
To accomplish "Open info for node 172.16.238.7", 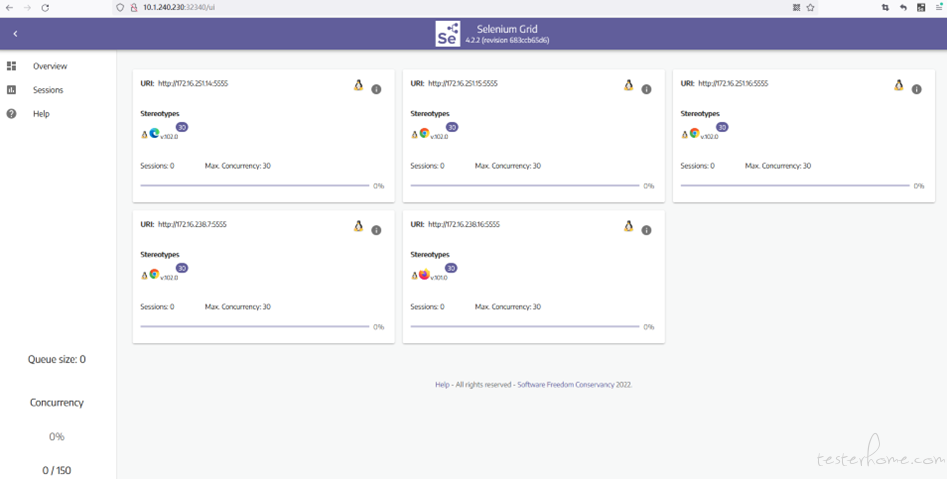I will [376, 230].
